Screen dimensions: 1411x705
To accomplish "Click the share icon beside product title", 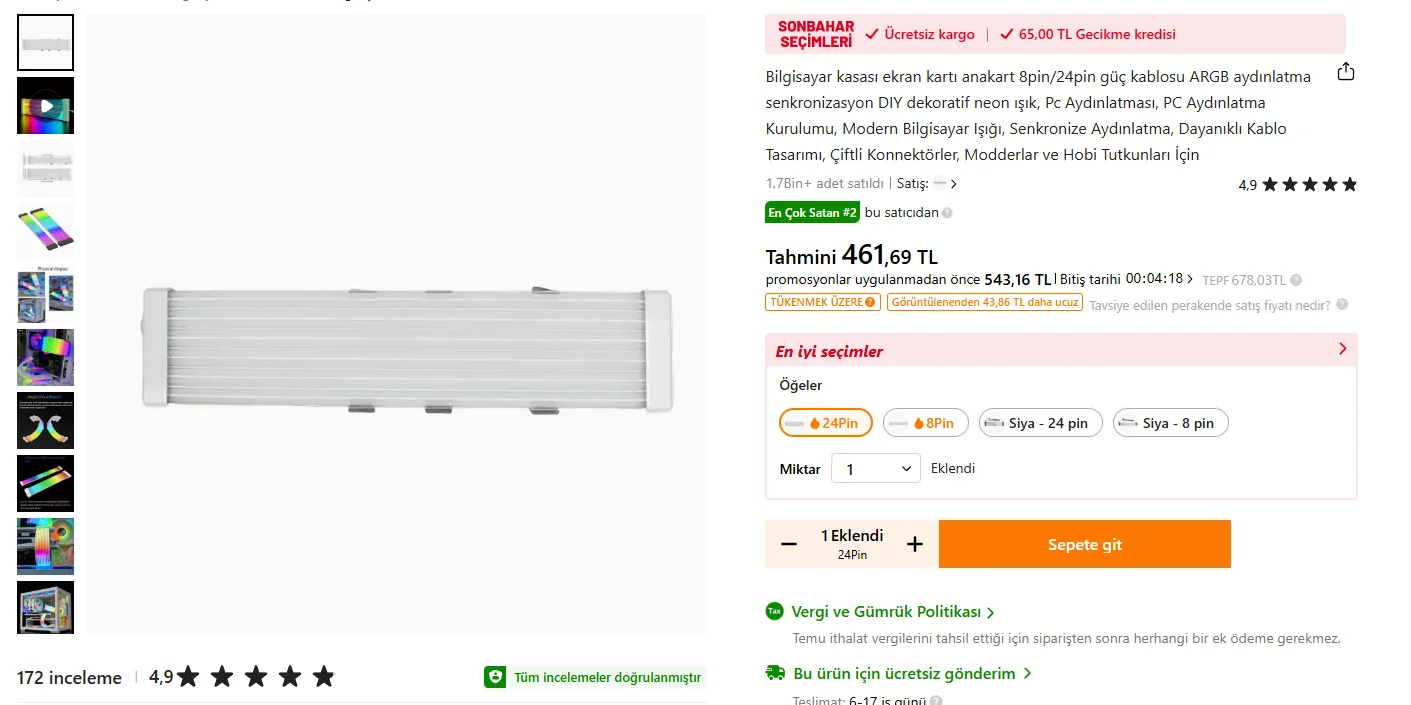I will pos(1346,72).
